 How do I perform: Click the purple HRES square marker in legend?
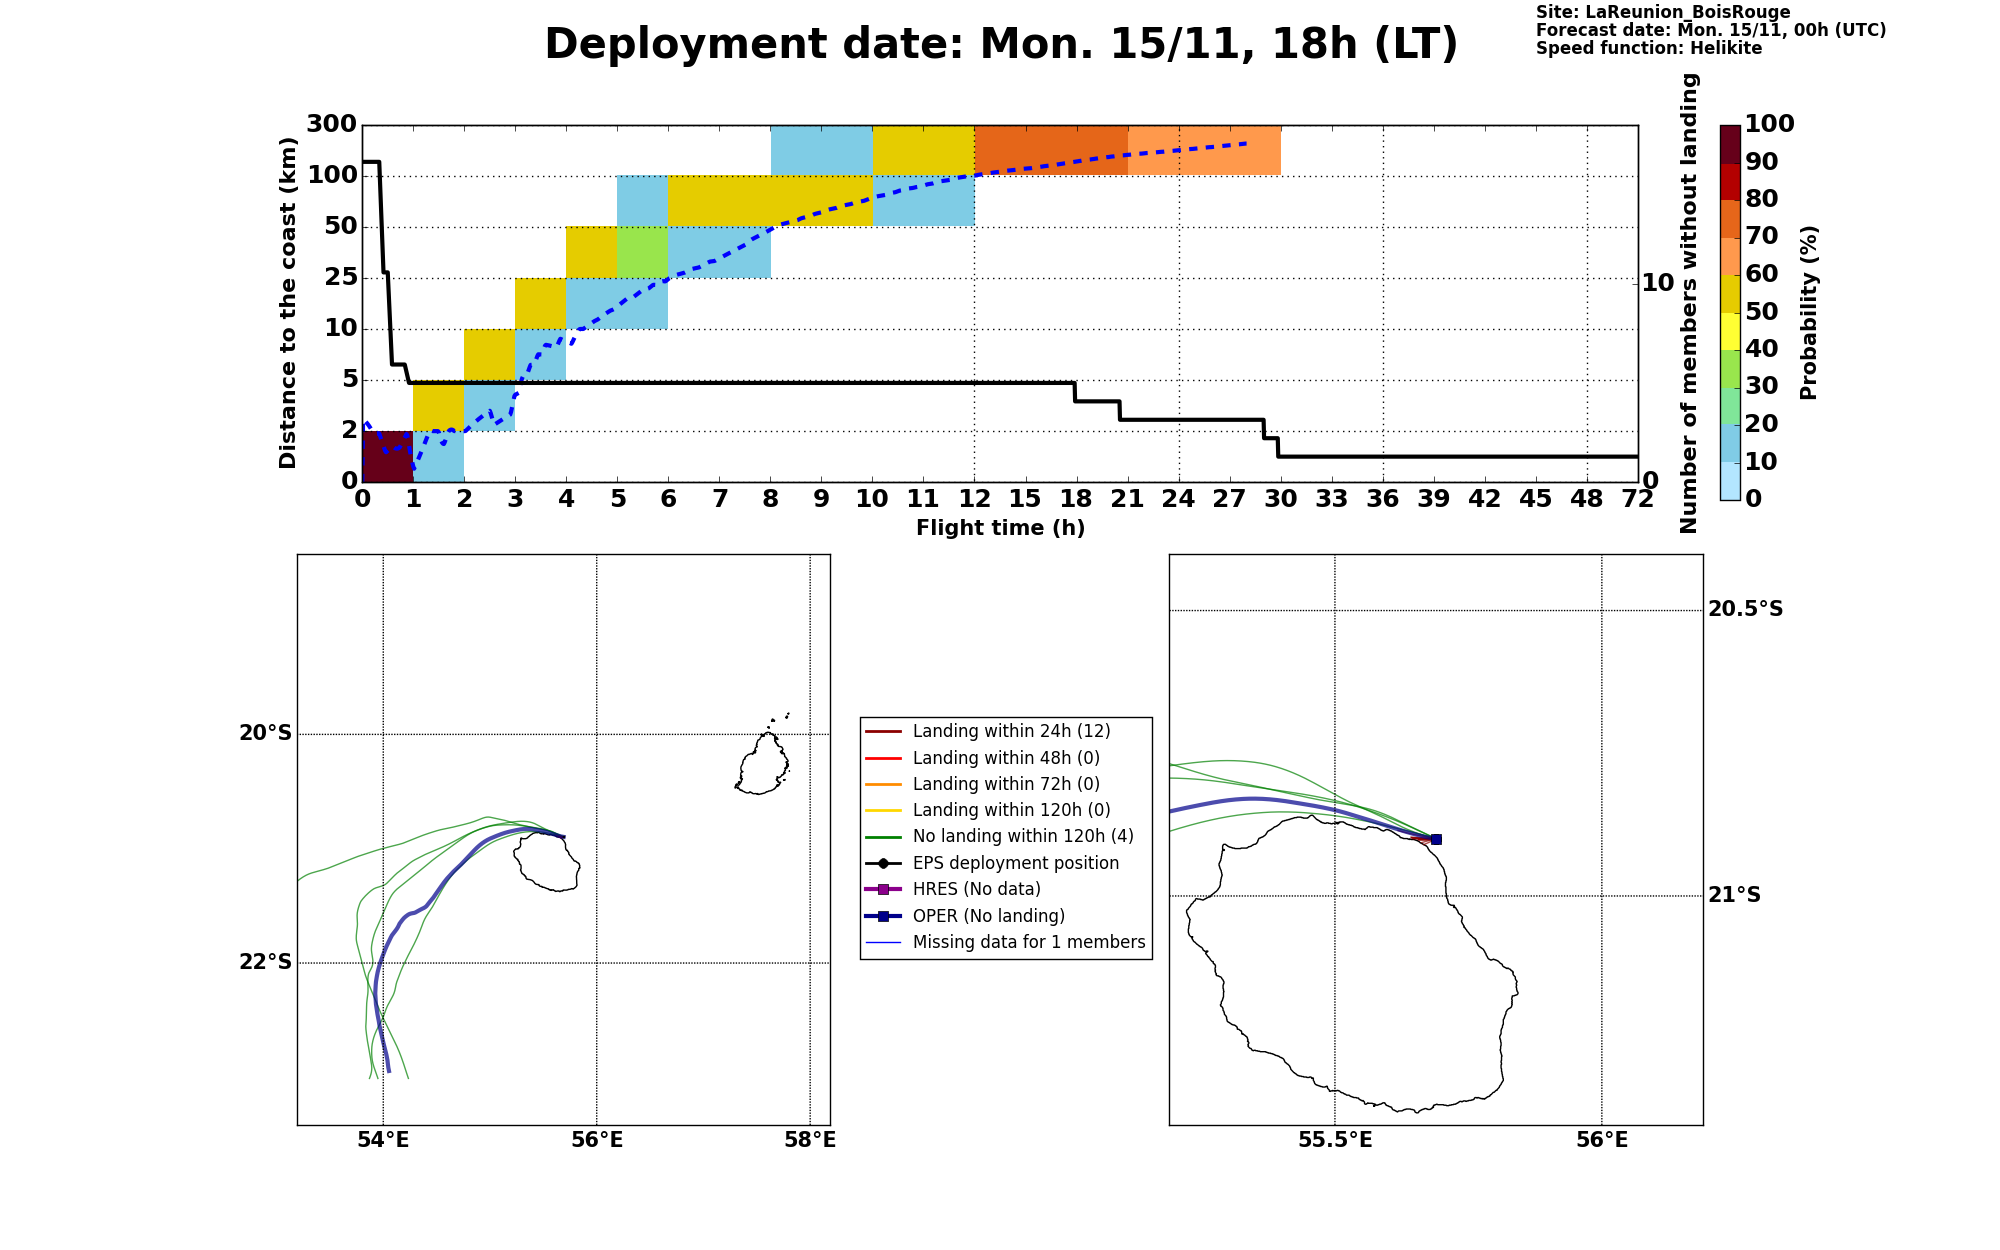coord(883,890)
